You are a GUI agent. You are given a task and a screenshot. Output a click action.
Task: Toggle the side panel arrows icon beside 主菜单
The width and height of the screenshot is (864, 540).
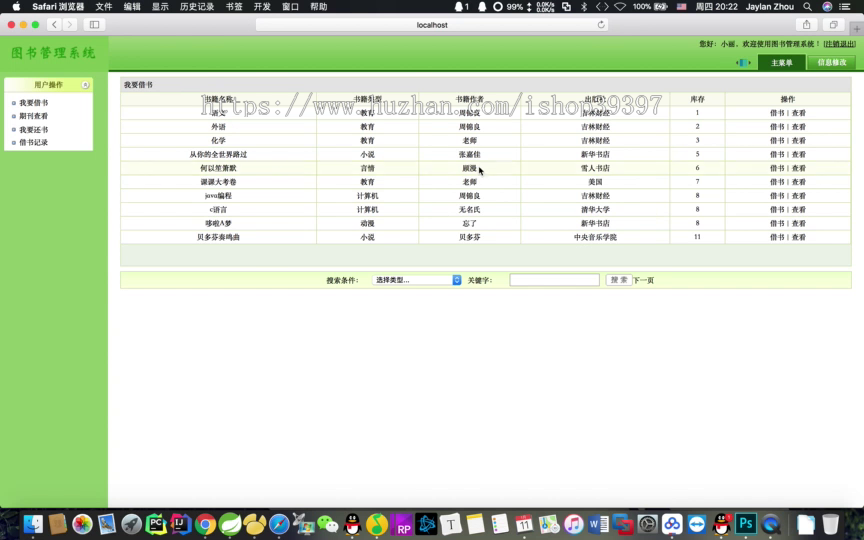(743, 62)
